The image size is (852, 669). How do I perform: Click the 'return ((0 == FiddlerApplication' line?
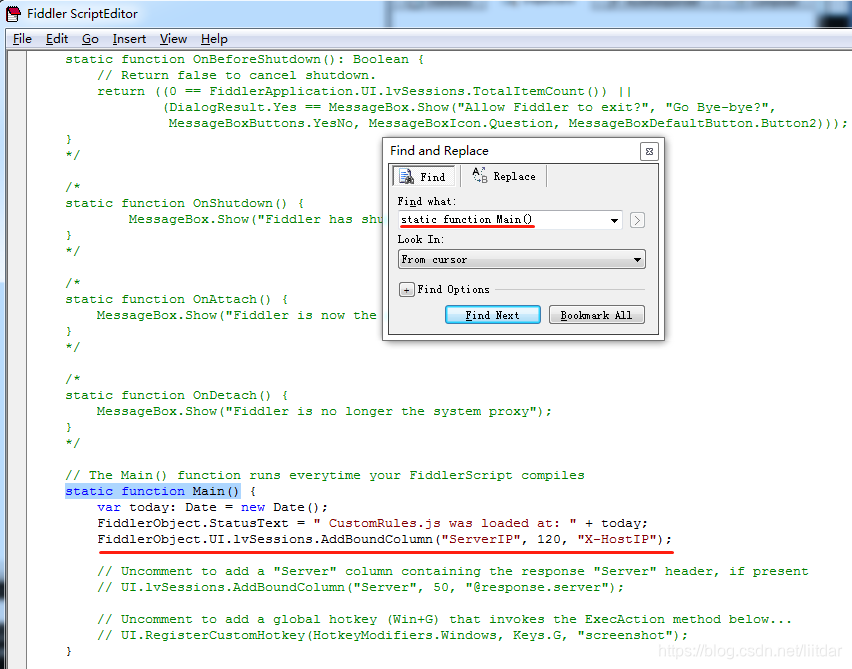[364, 91]
